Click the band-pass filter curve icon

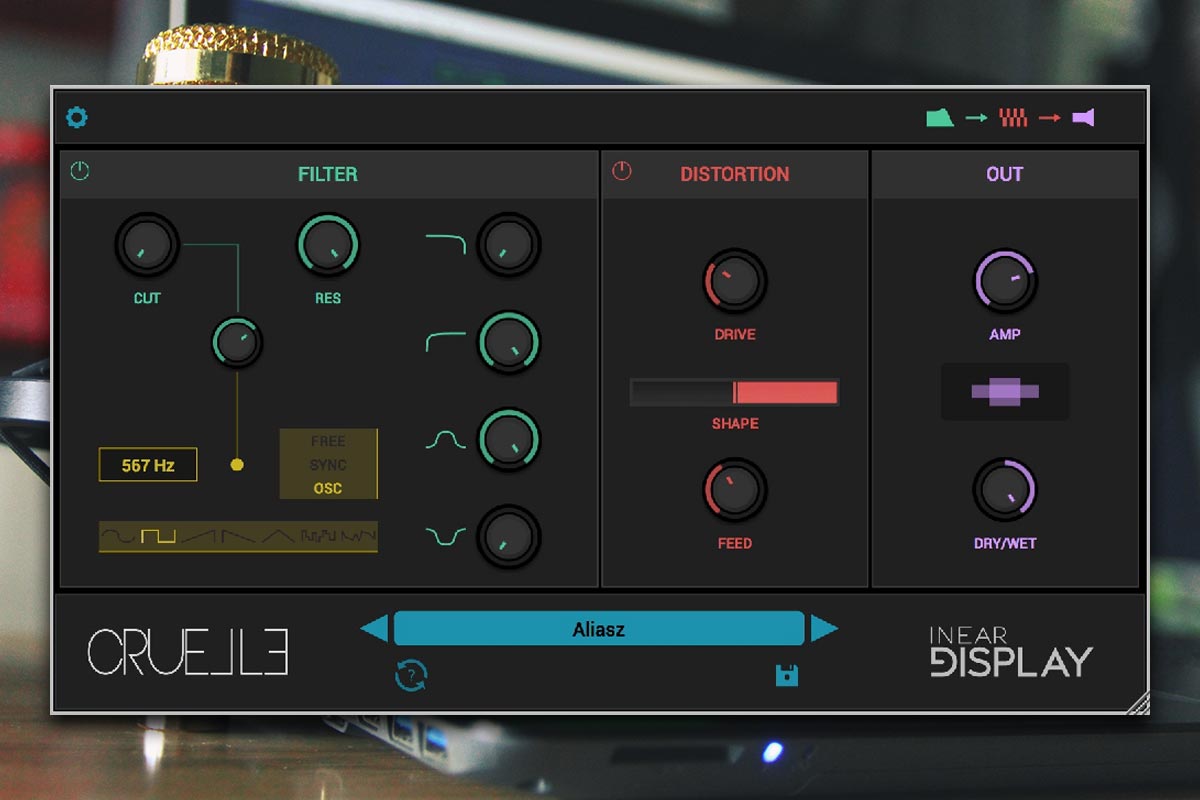[446, 440]
